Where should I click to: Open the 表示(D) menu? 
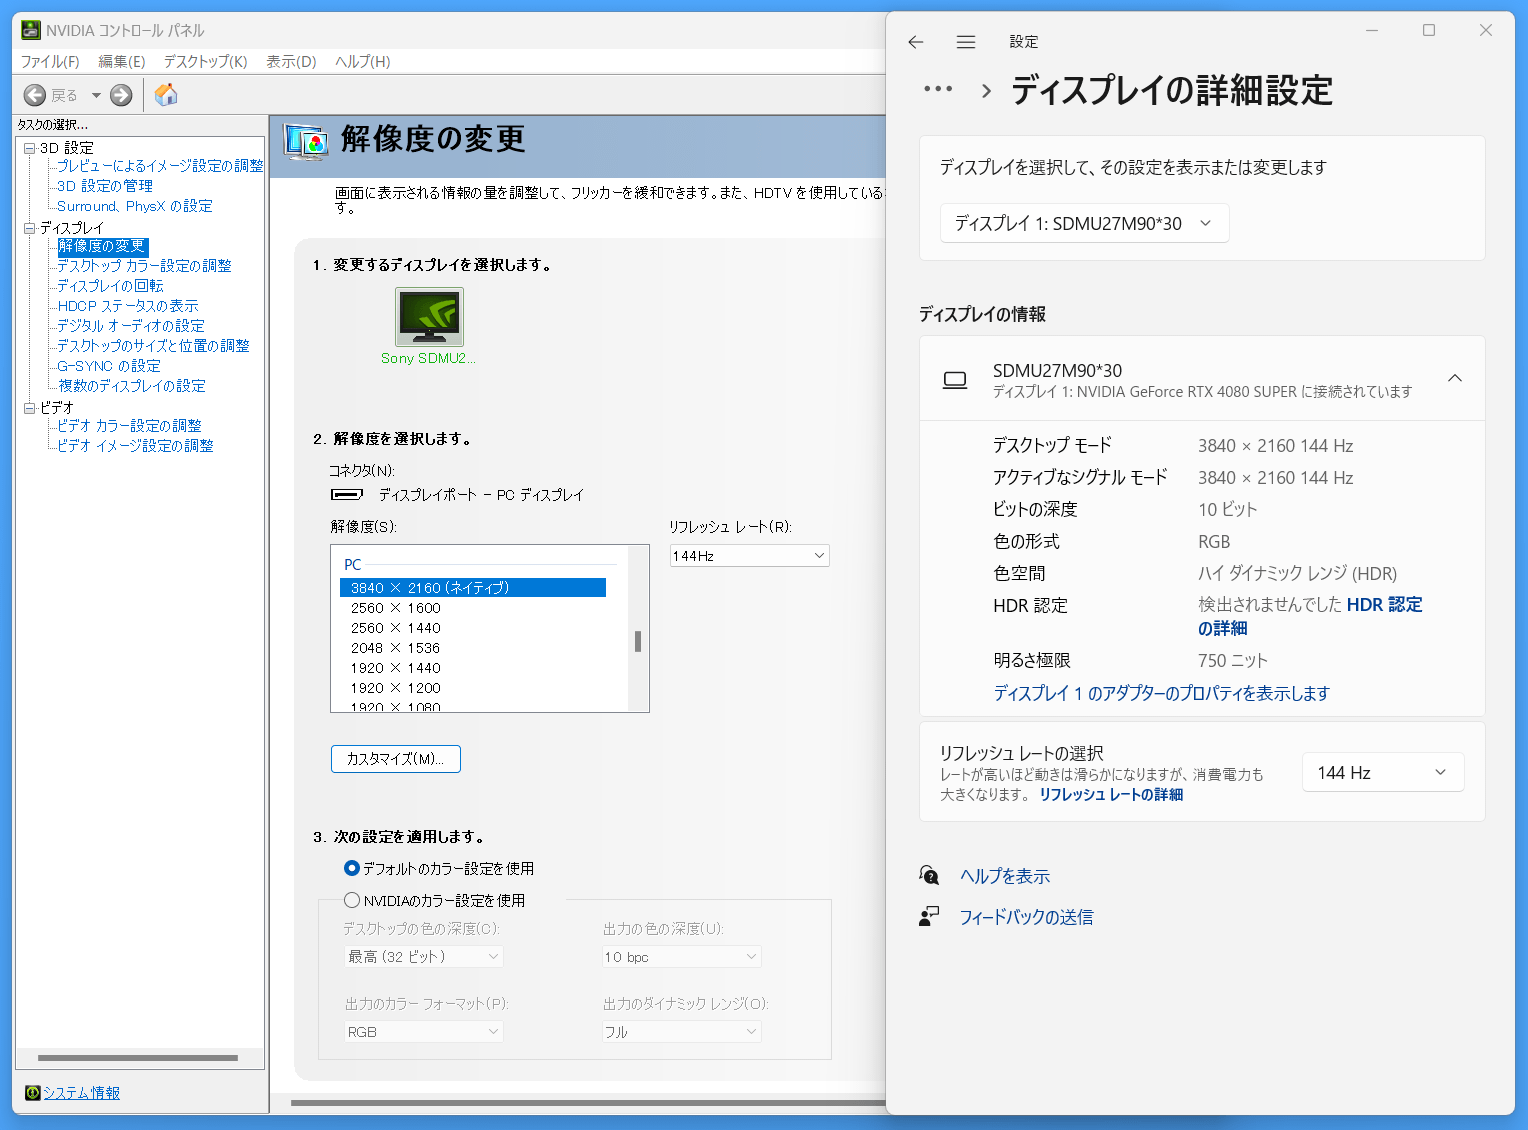click(291, 62)
